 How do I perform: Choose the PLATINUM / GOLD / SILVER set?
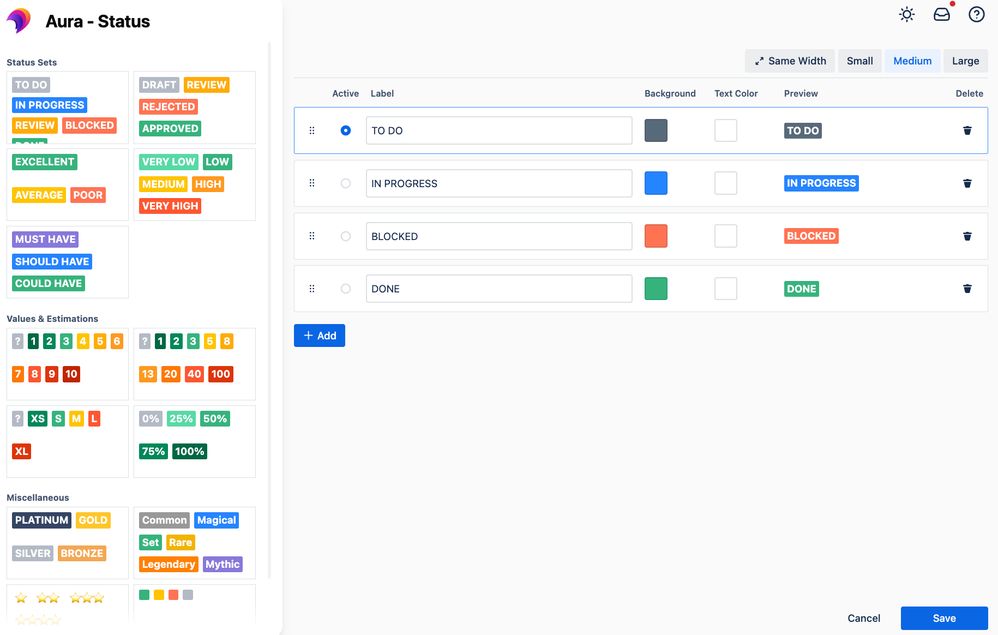(x=67, y=543)
